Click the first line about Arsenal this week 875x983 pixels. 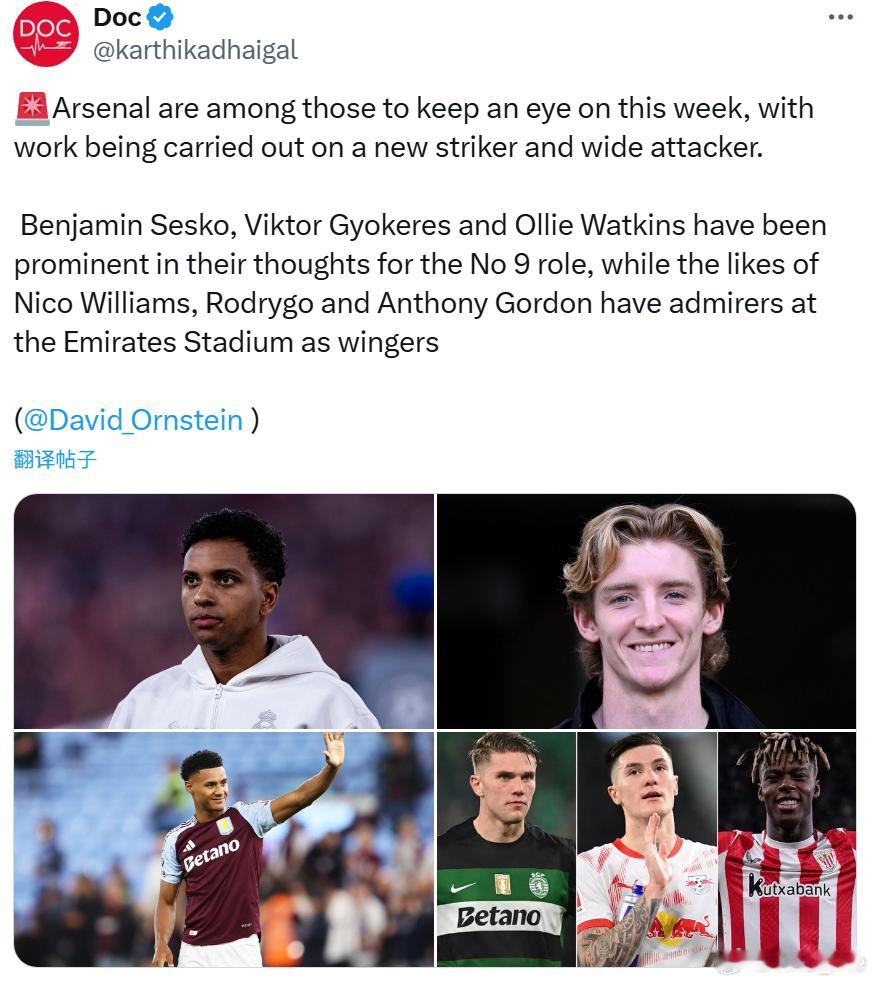click(414, 108)
